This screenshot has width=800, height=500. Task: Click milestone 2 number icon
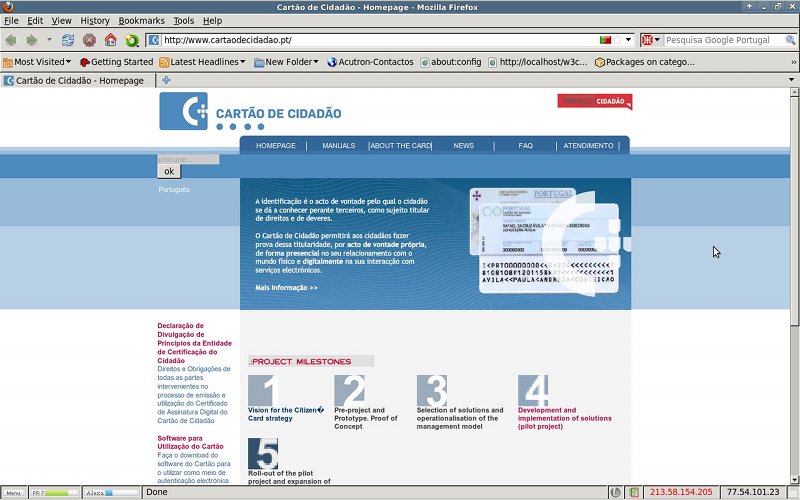[350, 390]
